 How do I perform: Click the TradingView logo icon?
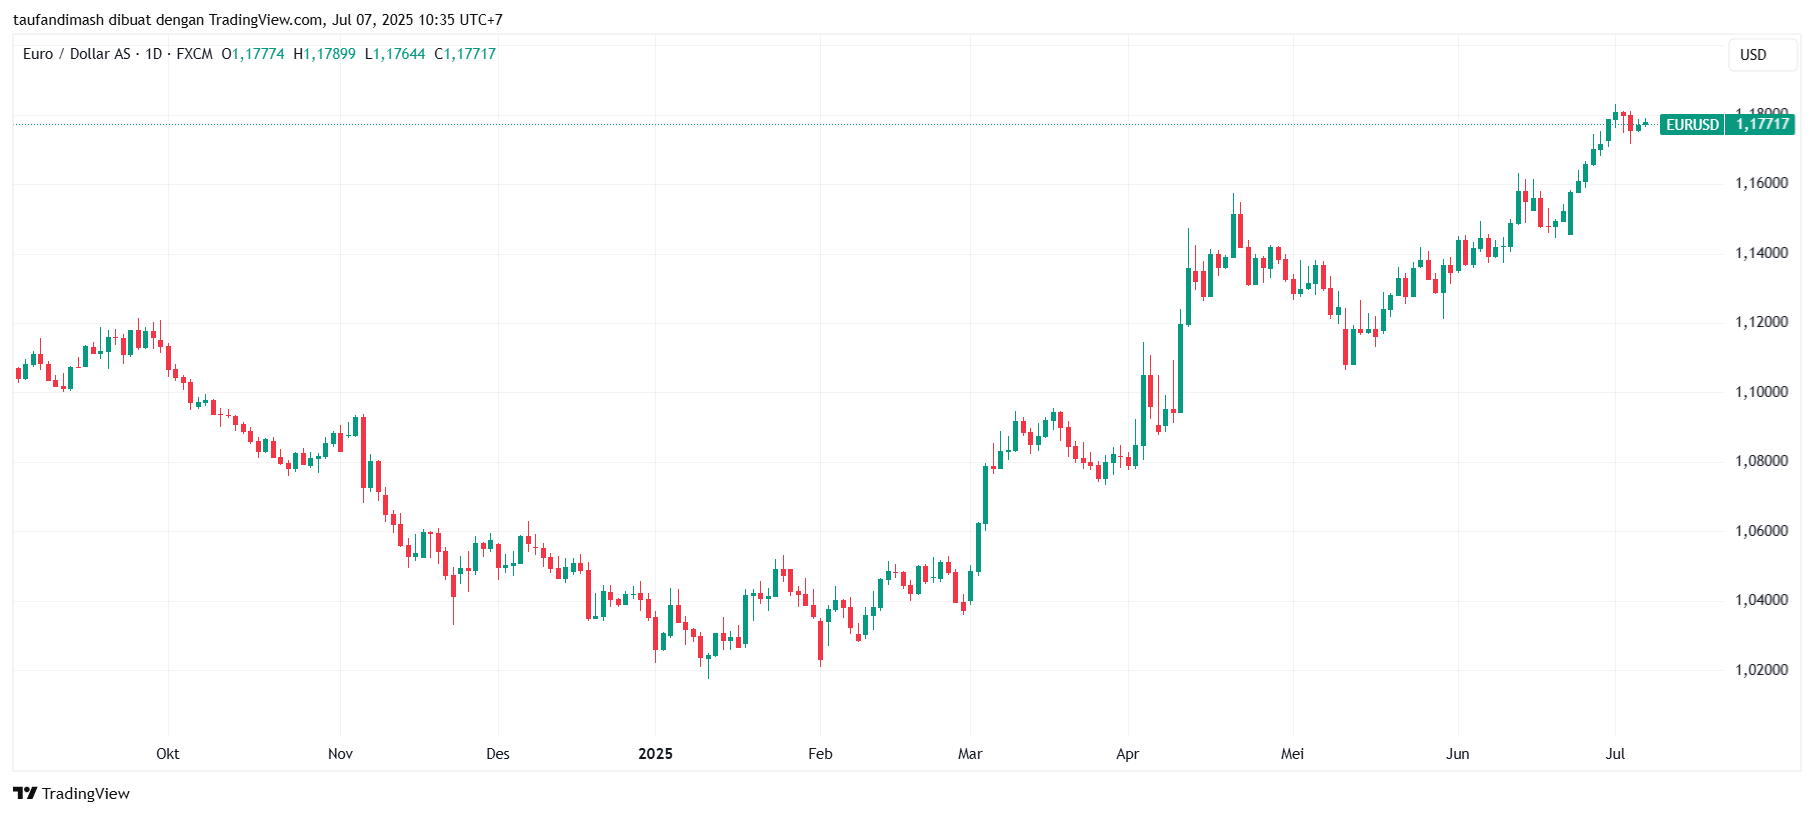click(25, 793)
